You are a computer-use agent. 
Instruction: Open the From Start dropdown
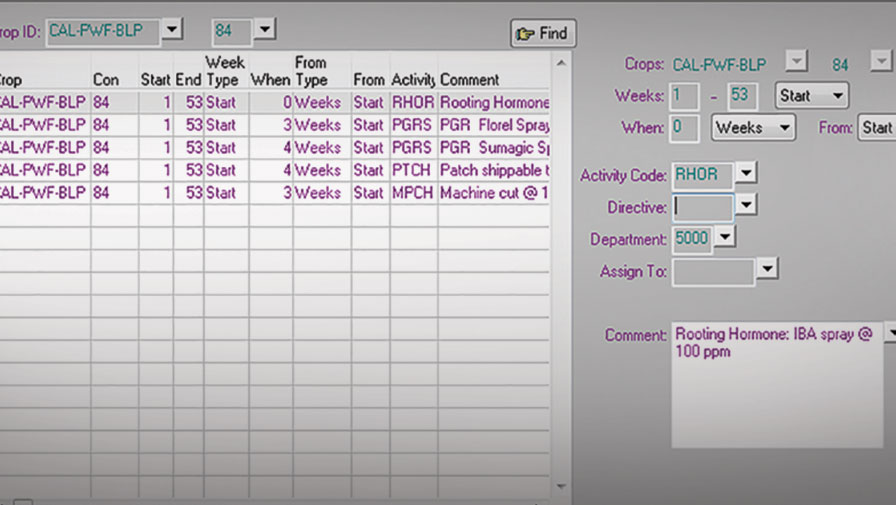click(x=877, y=127)
